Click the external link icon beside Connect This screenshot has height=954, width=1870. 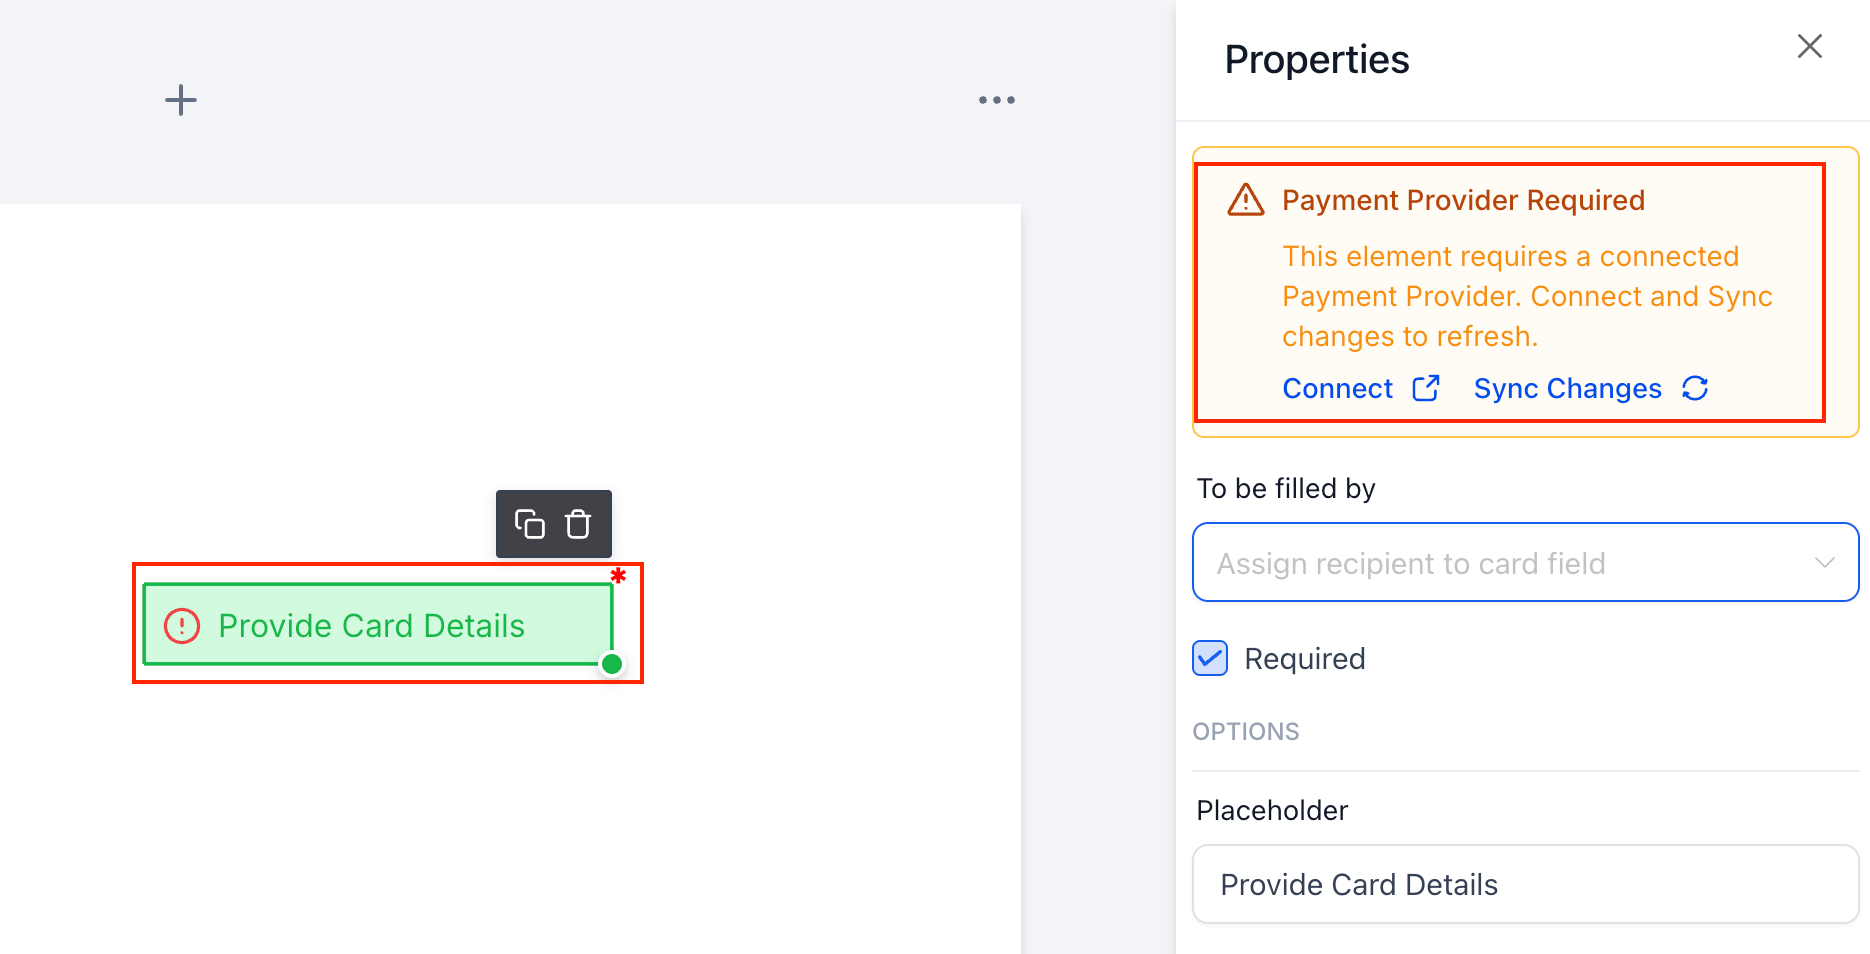(x=1428, y=387)
